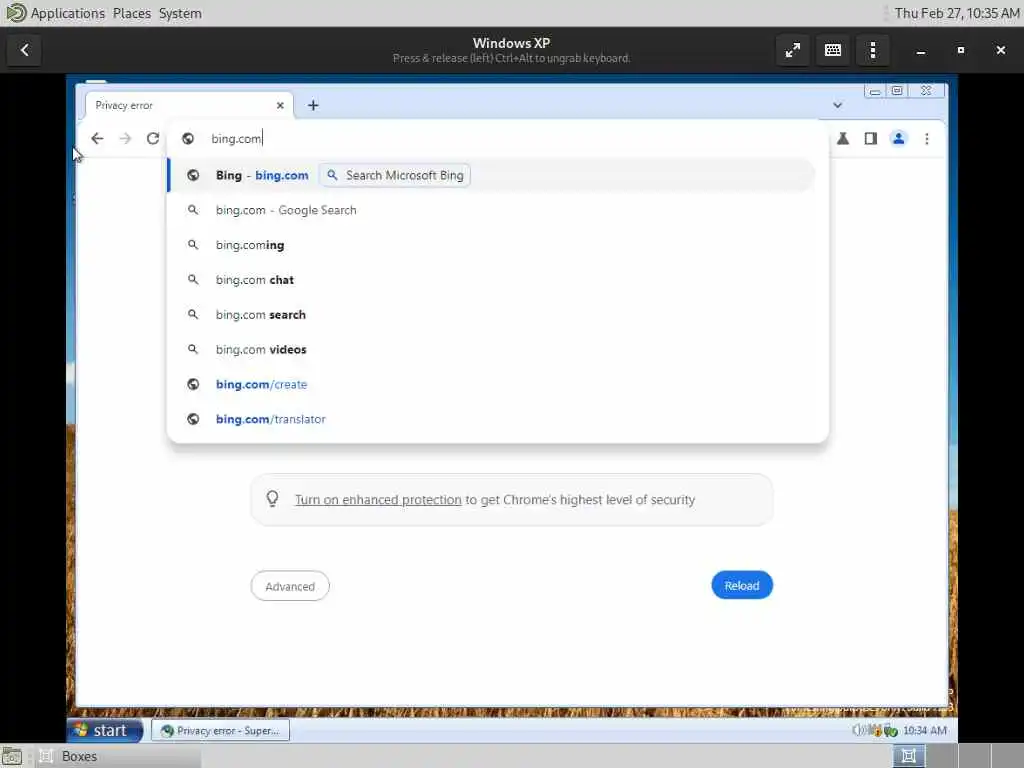
Task: Click the XP tray volume icon
Action: (x=859, y=730)
